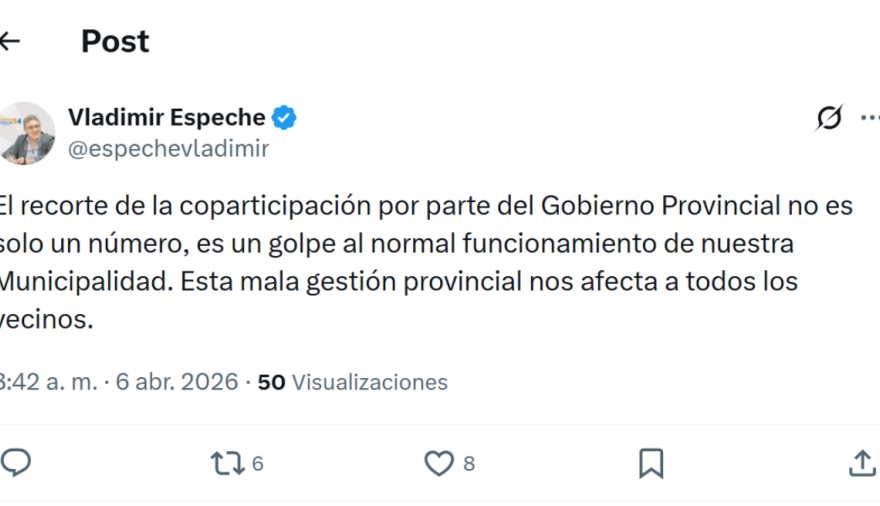880x506 pixels.
Task: Open the share post menu
Action: 862,463
